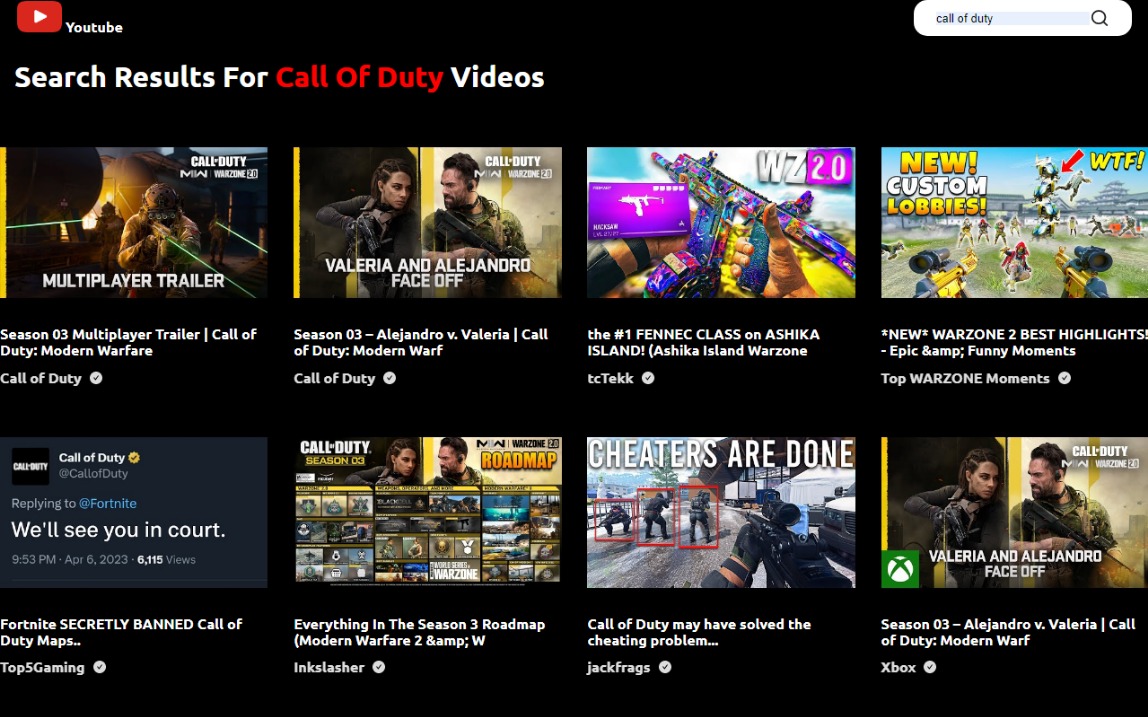
Task: Open Call of Duty channel under Alejandro v. Valeria
Action: point(335,379)
